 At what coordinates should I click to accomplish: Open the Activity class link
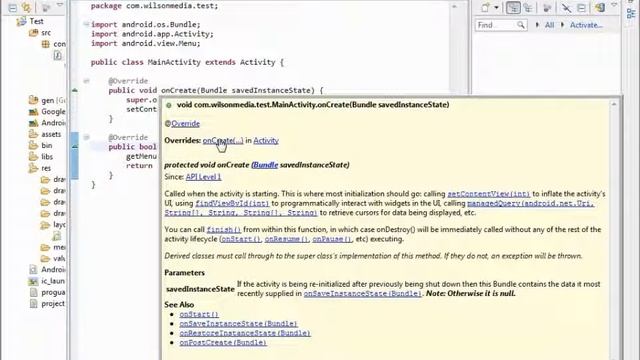(x=266, y=140)
